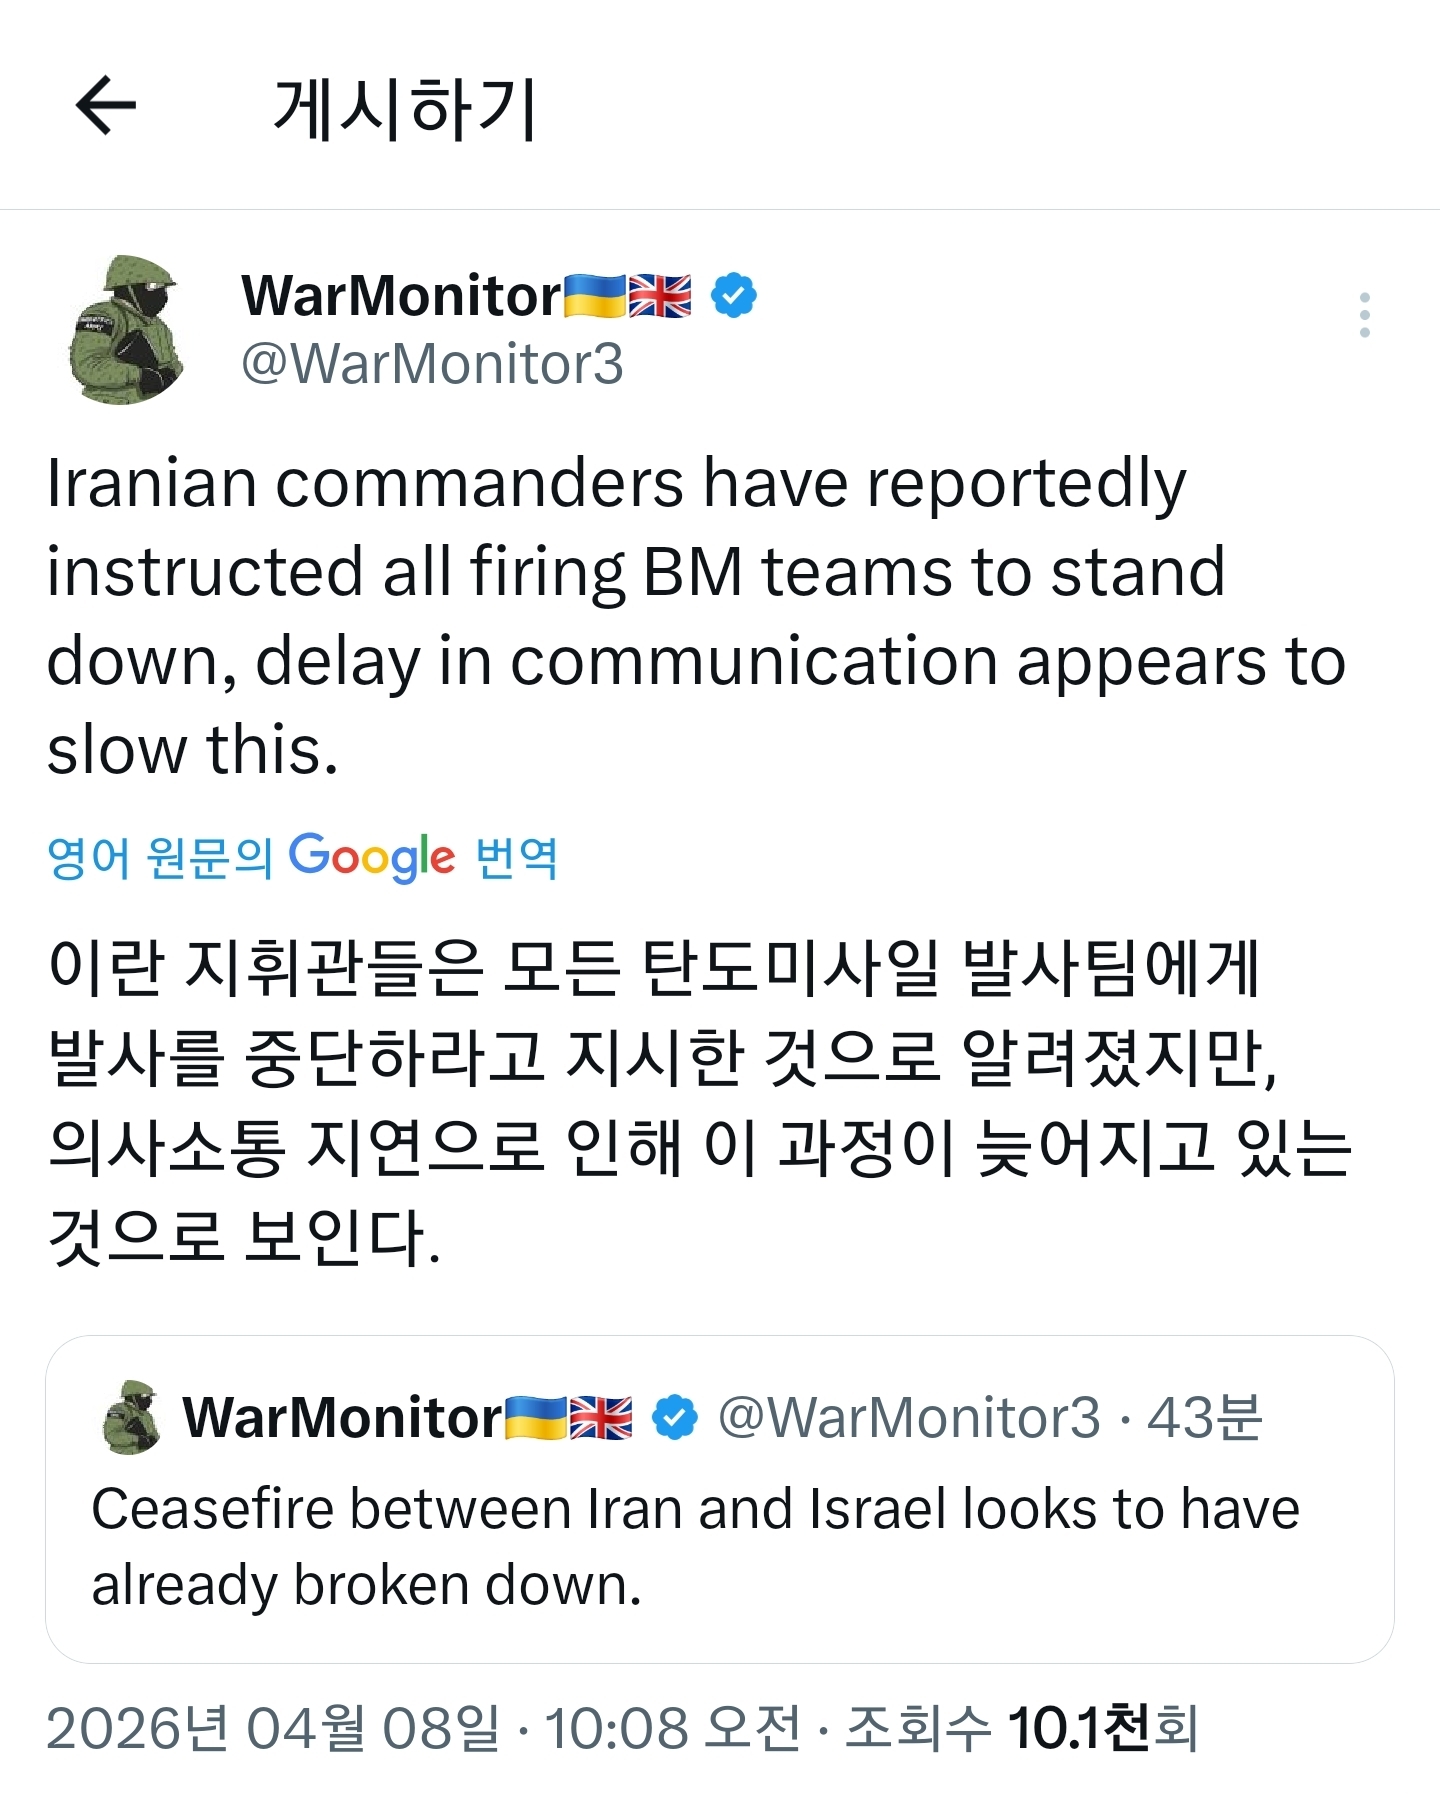Tap the small avatar in quoted post
The height and width of the screenshot is (1797, 1440).
(133, 1418)
